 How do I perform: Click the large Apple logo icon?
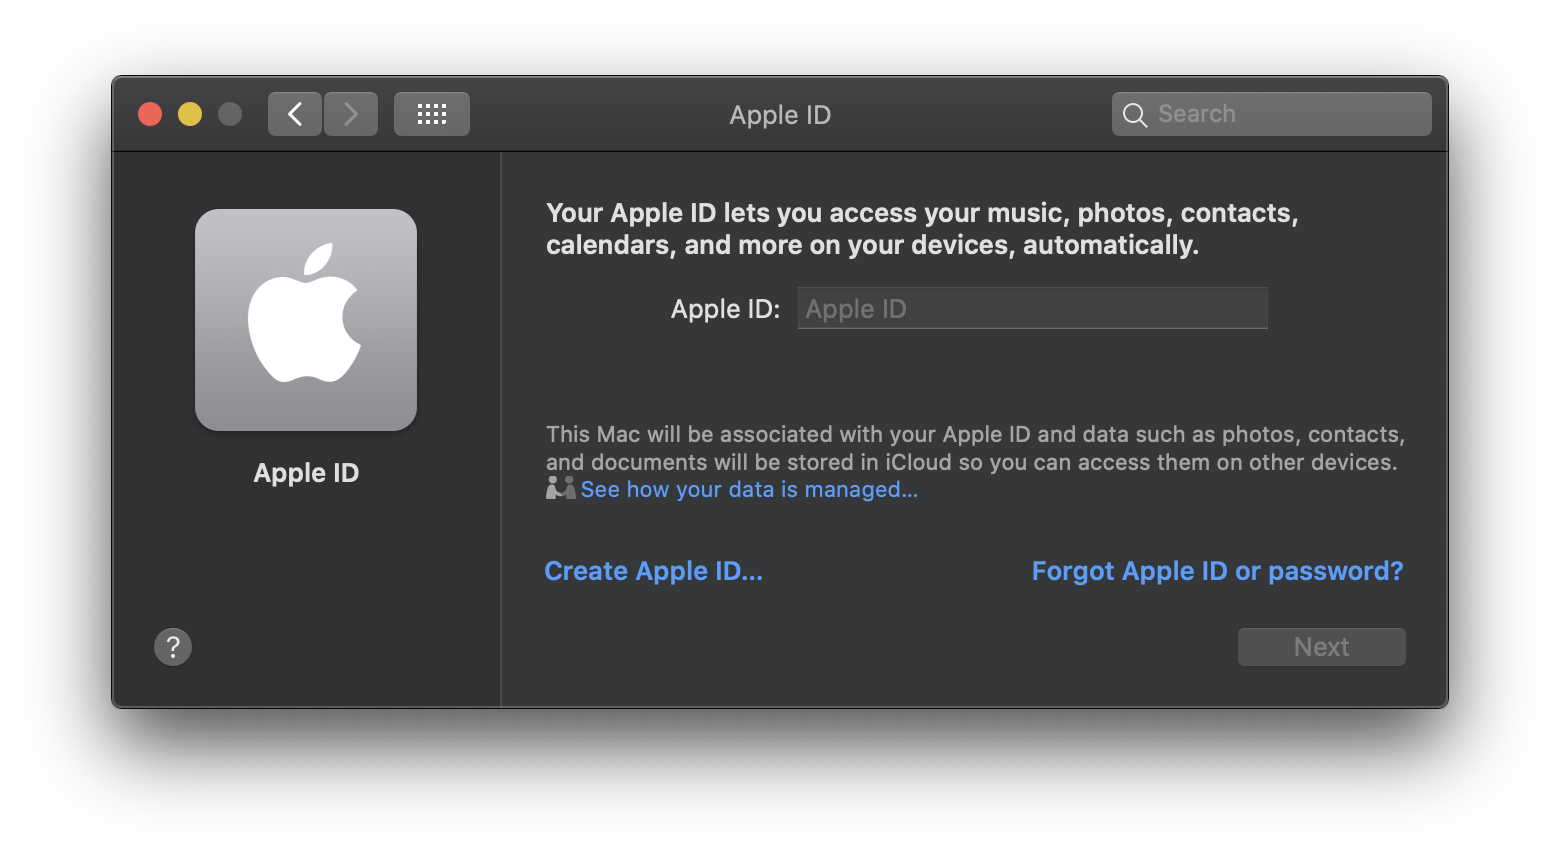pyautogui.click(x=306, y=320)
